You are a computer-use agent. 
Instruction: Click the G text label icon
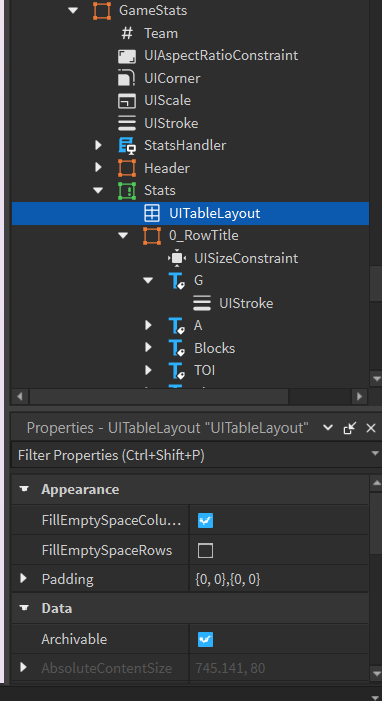177,281
